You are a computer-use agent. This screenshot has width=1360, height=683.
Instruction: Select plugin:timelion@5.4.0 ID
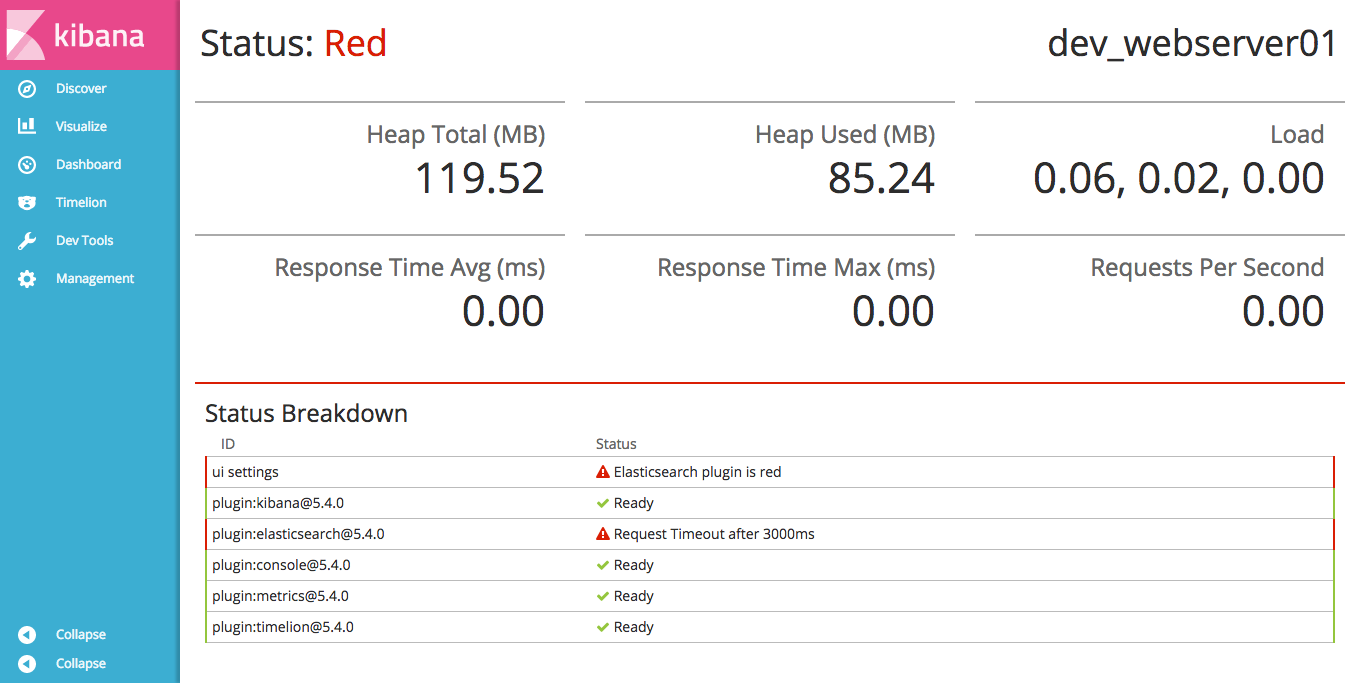coord(283,627)
